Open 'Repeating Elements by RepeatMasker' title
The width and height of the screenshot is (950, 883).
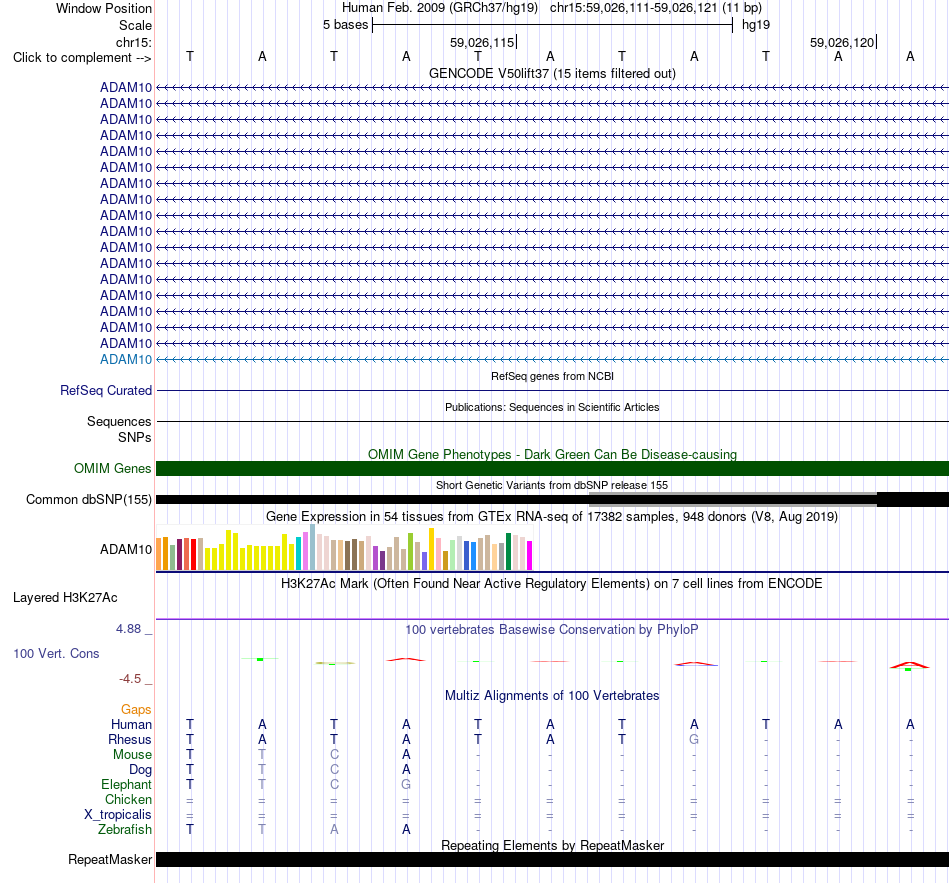(552, 845)
